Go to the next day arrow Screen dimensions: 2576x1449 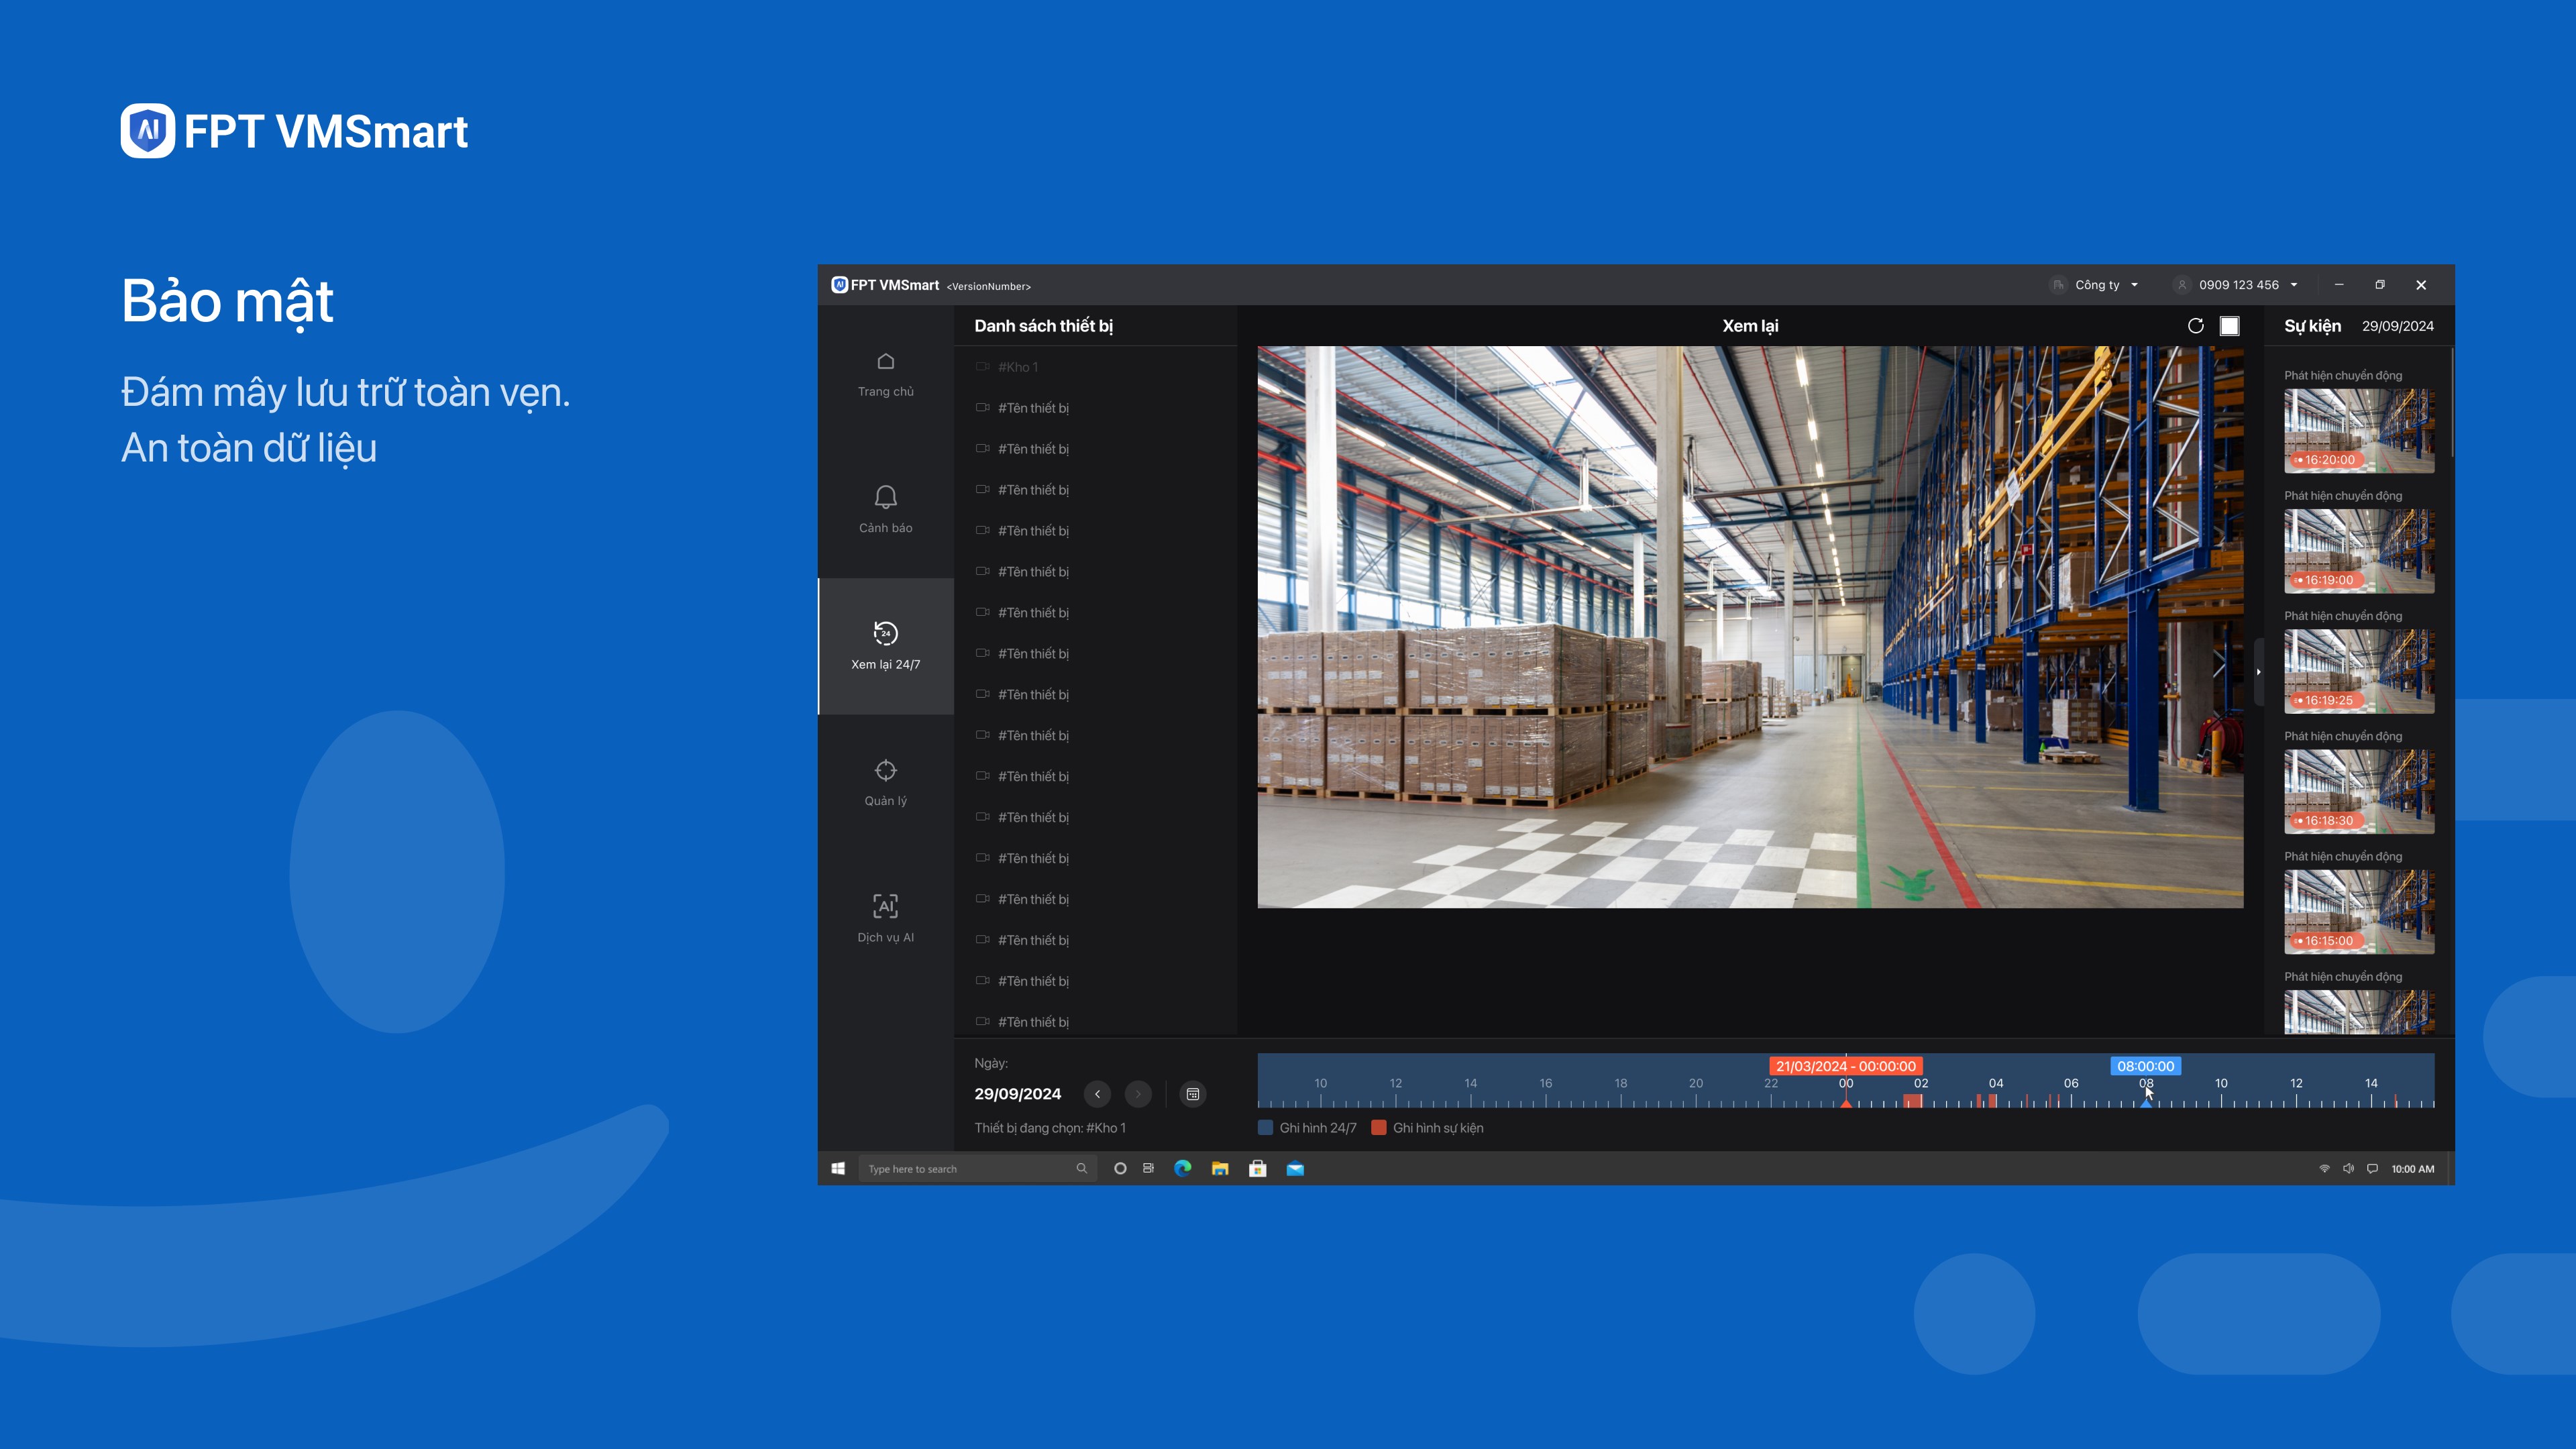1138,1094
